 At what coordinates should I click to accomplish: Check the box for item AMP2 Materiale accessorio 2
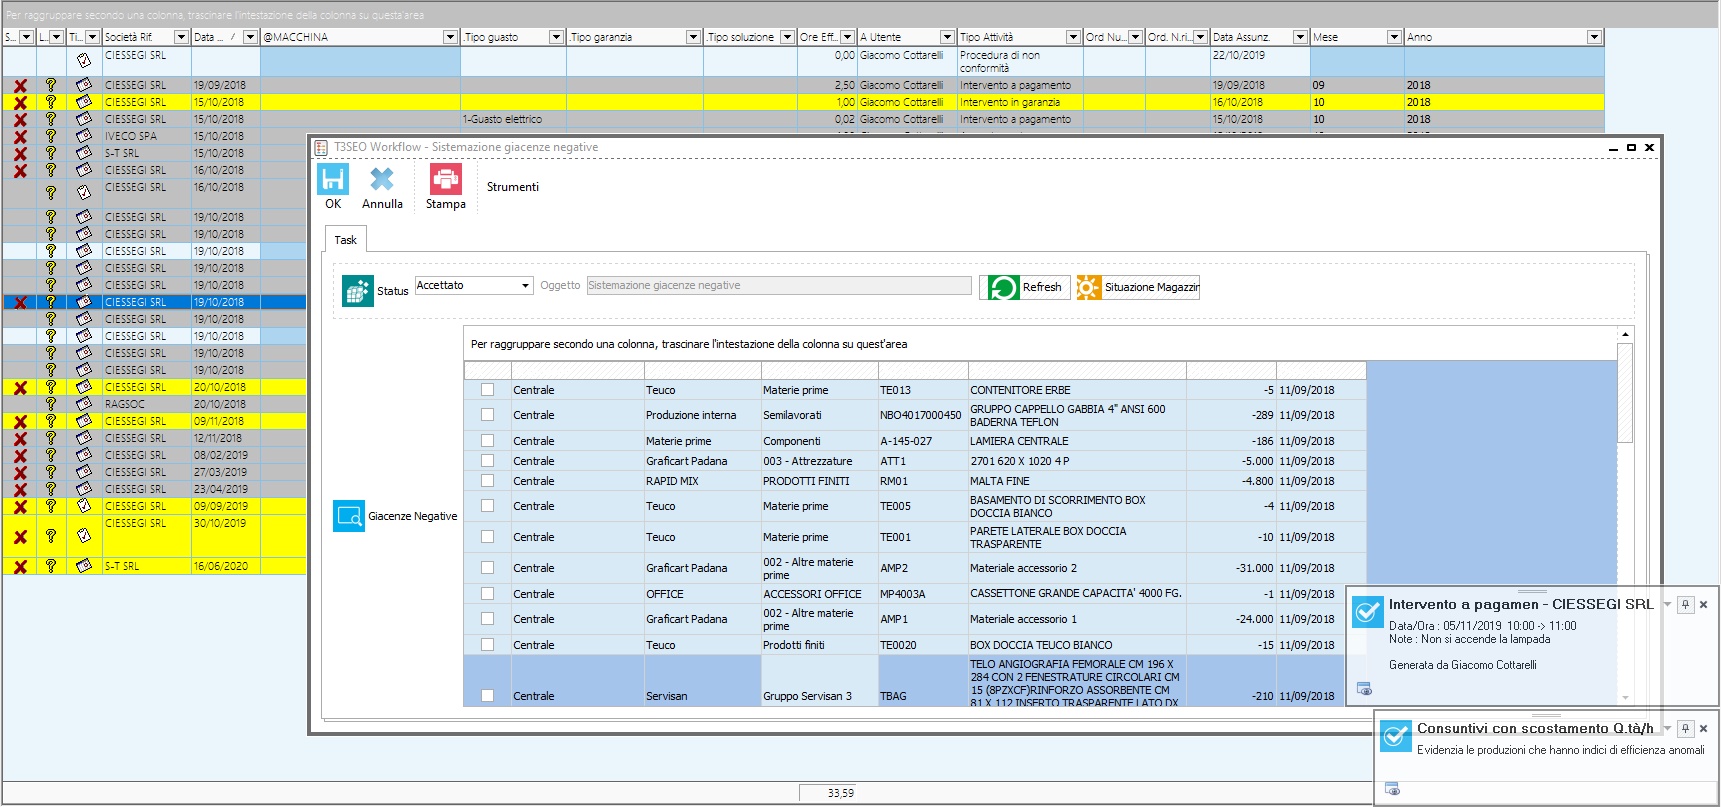(x=487, y=568)
